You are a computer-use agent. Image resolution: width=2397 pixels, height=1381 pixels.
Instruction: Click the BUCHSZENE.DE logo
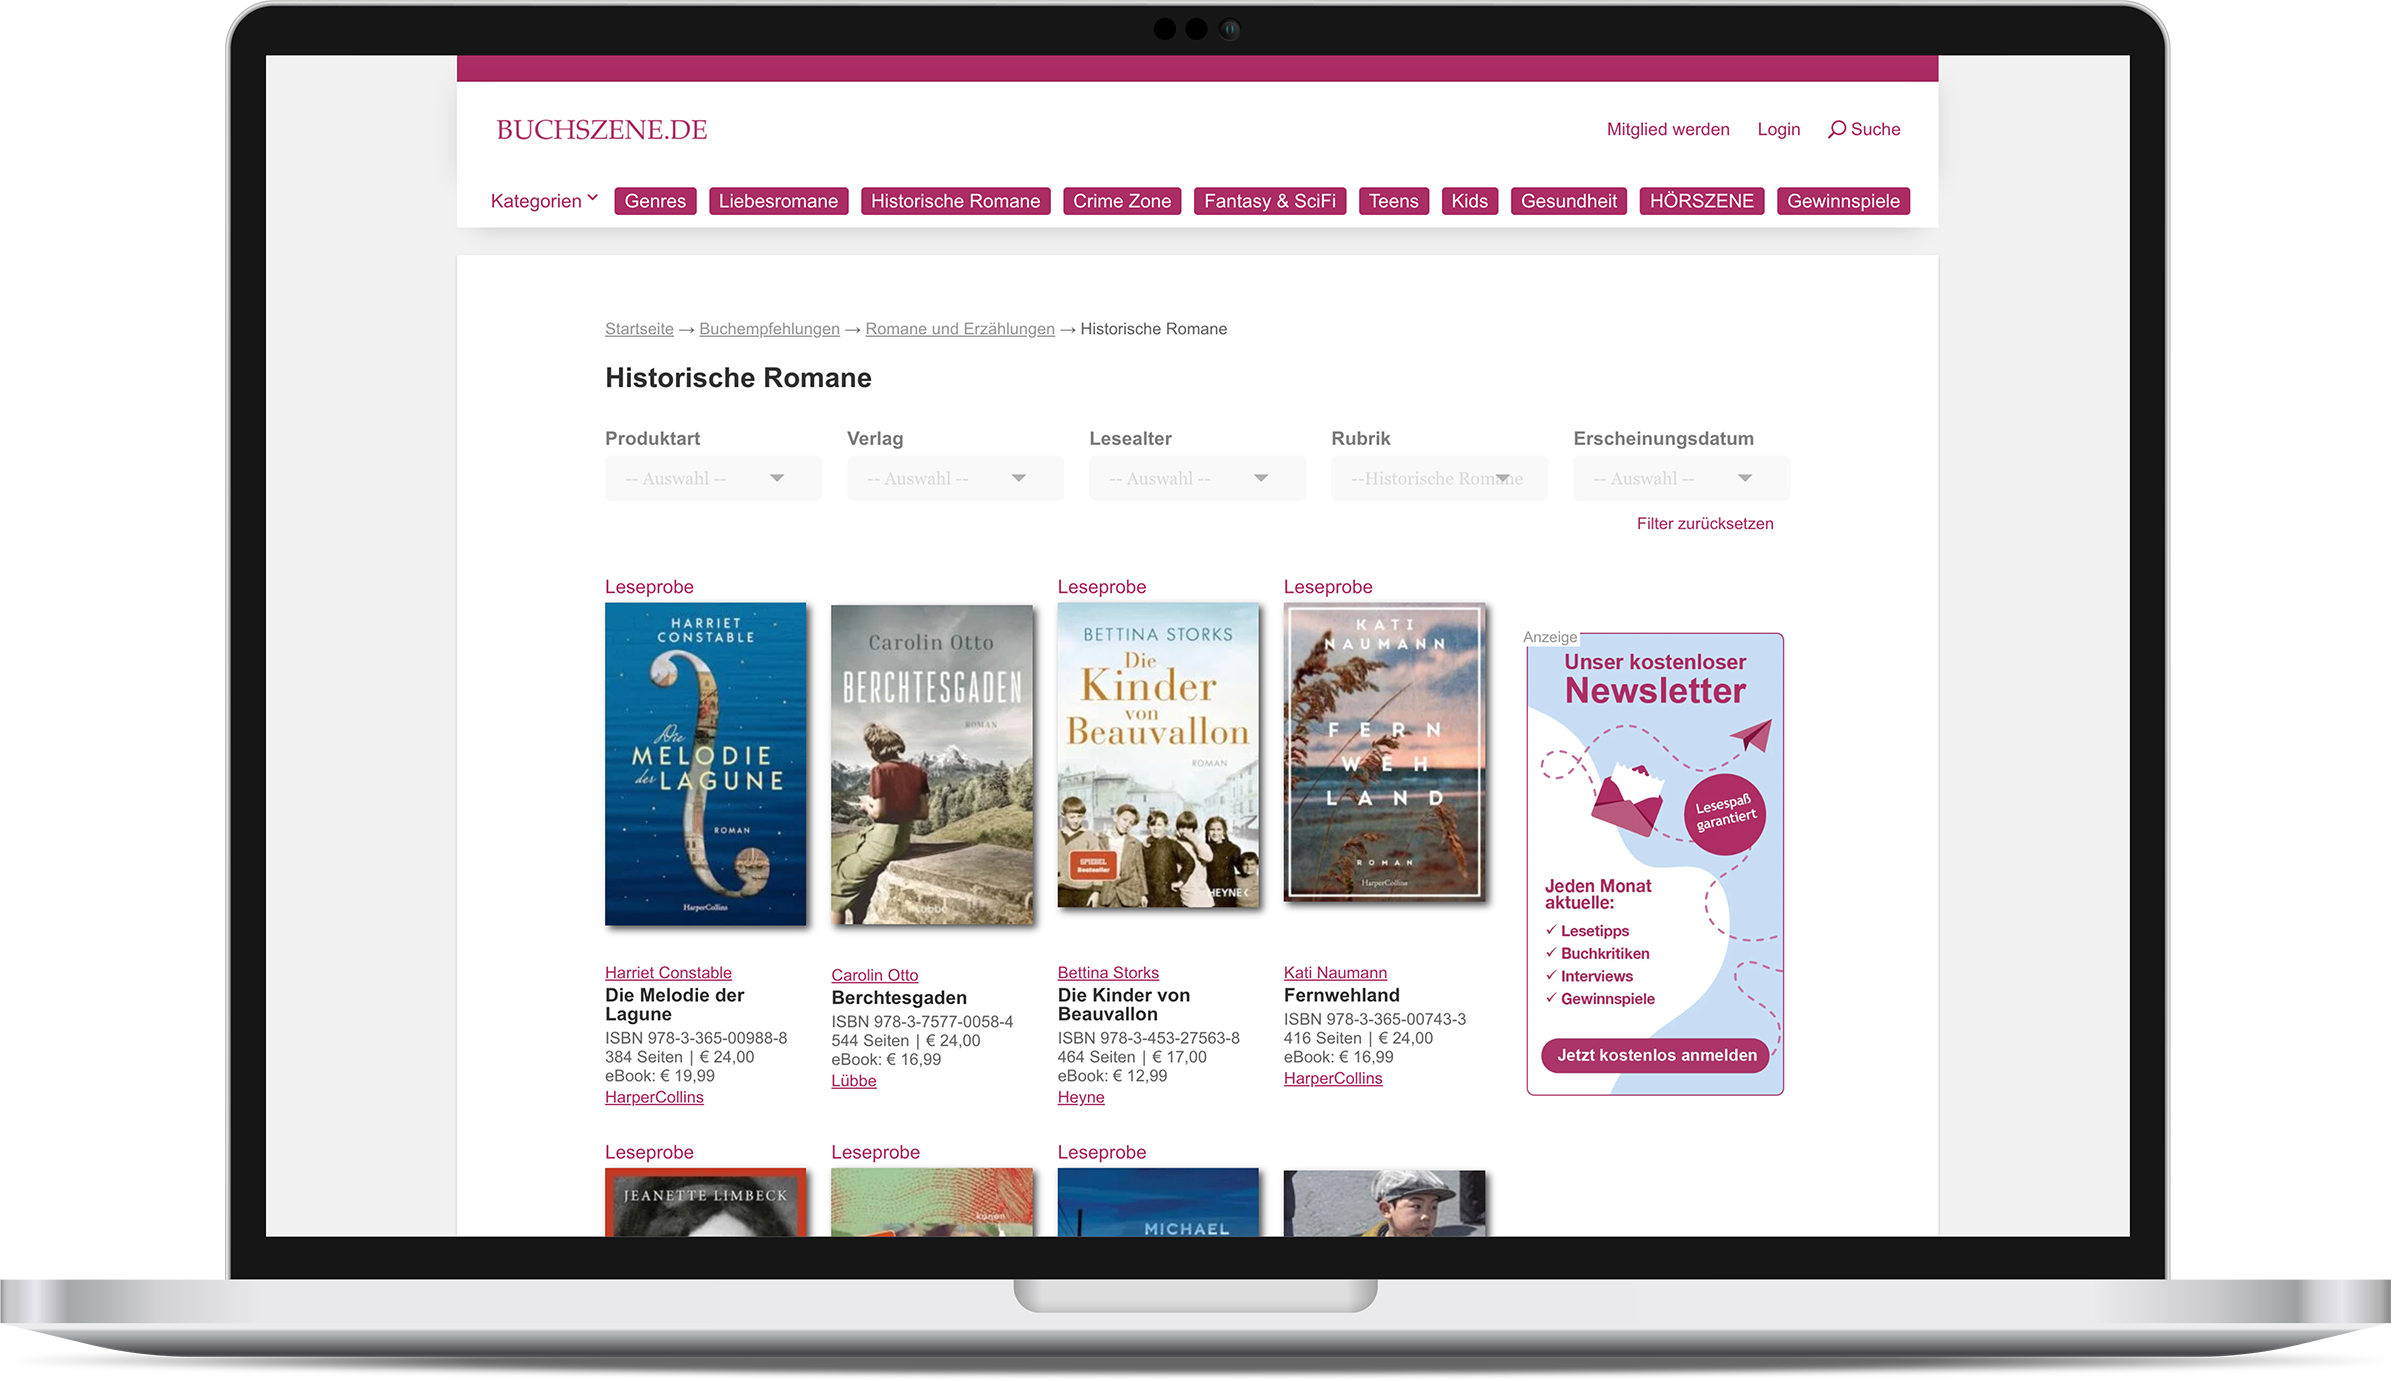pyautogui.click(x=601, y=130)
